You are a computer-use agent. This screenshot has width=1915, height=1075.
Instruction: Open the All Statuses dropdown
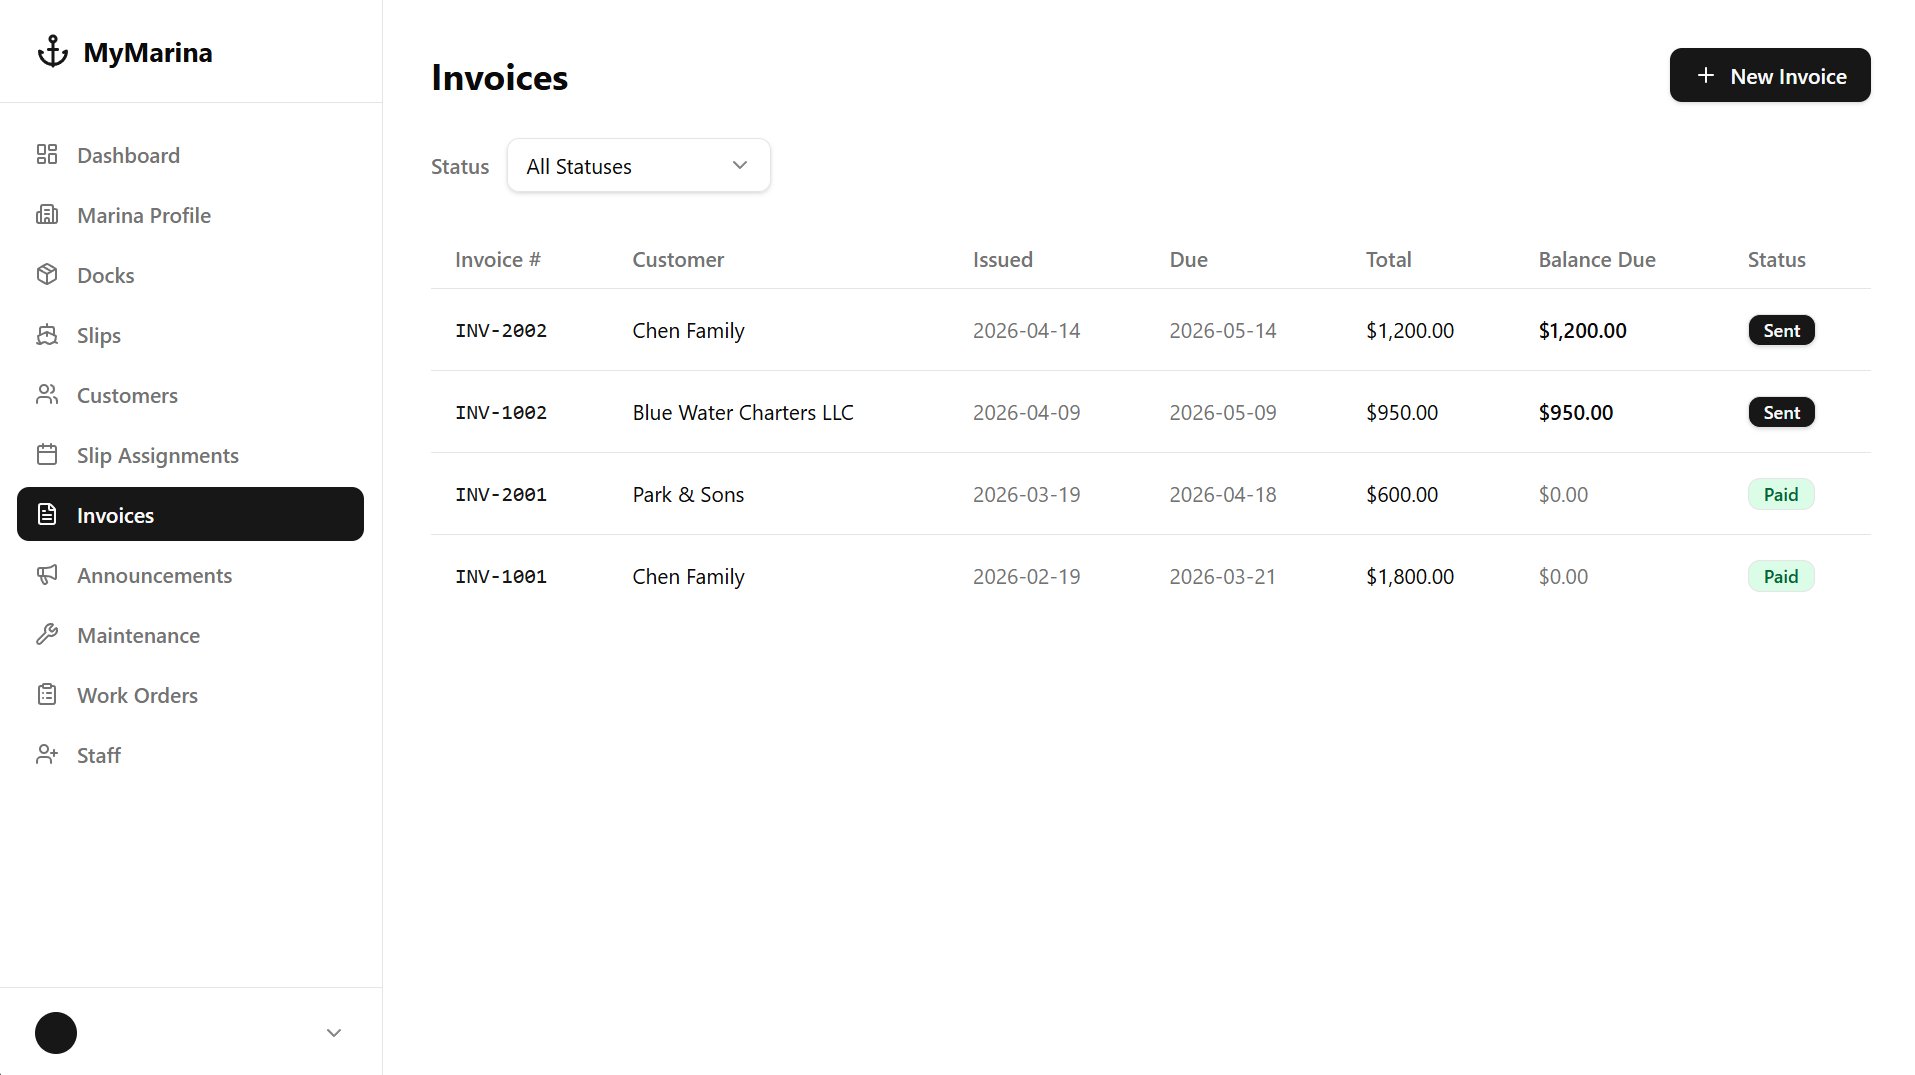(638, 165)
